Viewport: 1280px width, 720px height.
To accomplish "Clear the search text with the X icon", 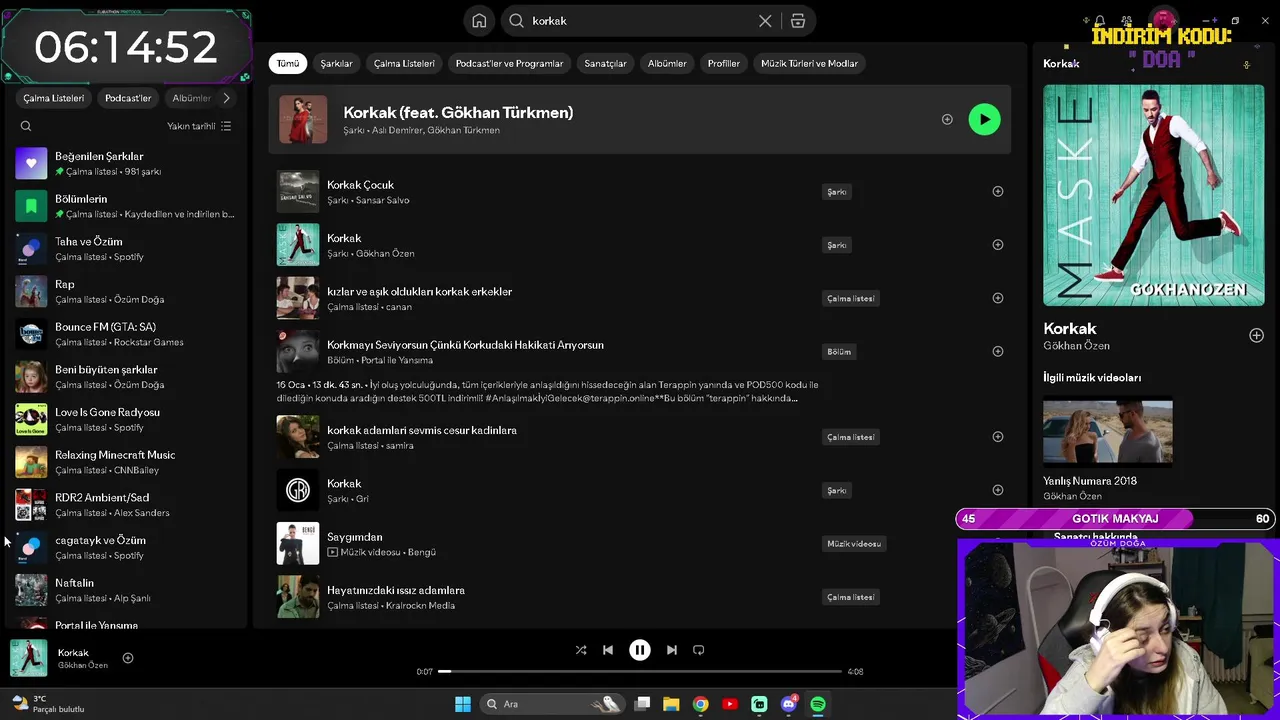I will [765, 21].
